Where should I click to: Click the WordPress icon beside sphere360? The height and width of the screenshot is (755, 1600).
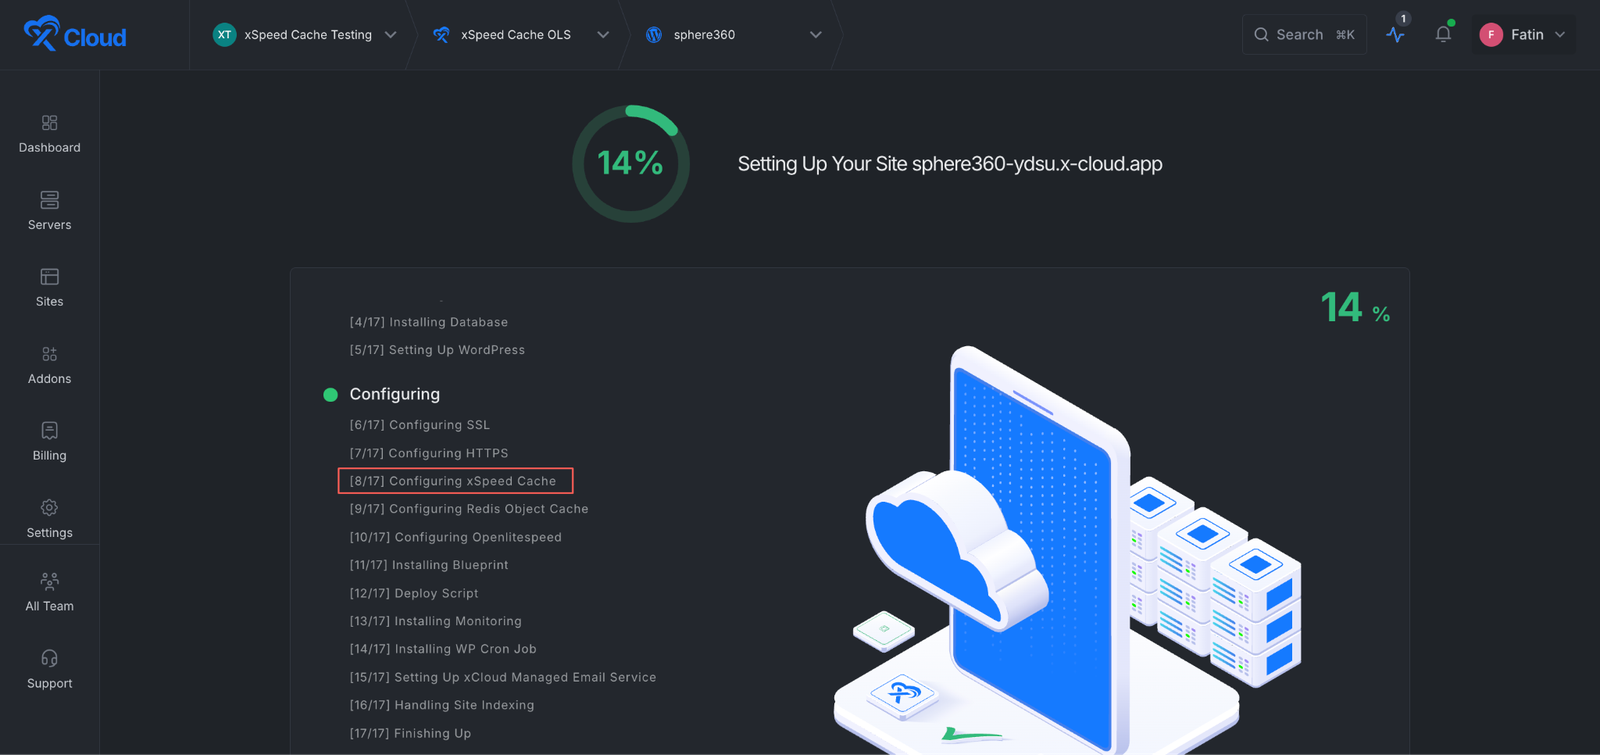coord(654,35)
